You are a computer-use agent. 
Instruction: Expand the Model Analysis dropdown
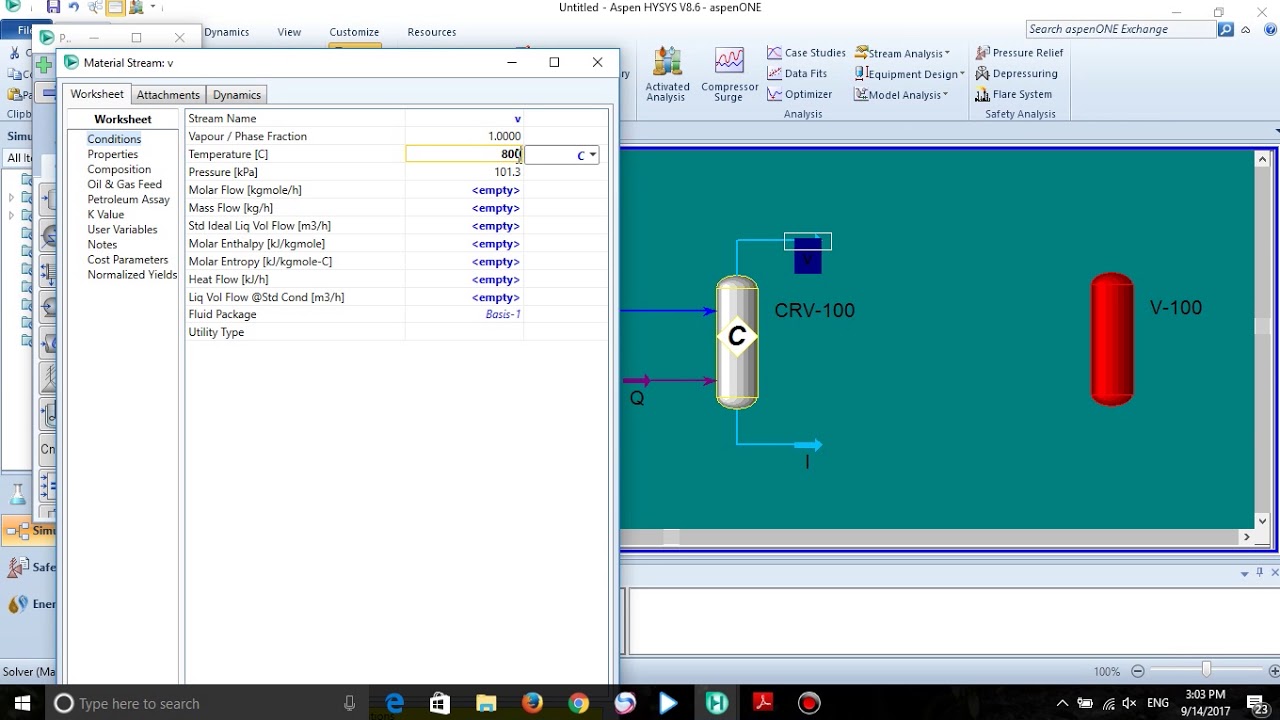tap(901, 94)
